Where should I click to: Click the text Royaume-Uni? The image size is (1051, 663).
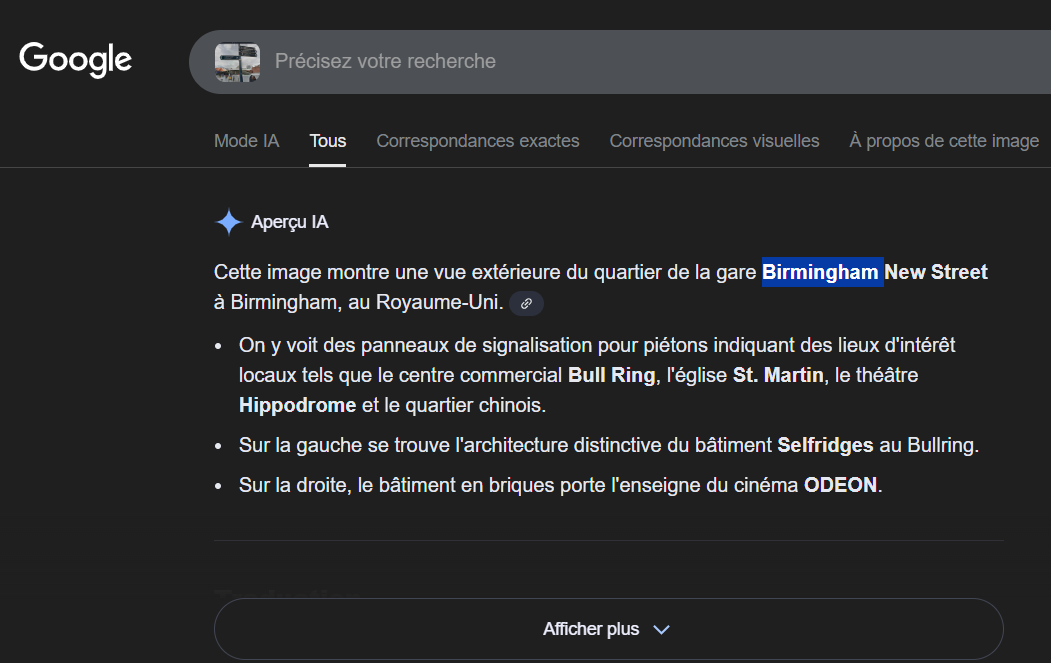(x=439, y=302)
